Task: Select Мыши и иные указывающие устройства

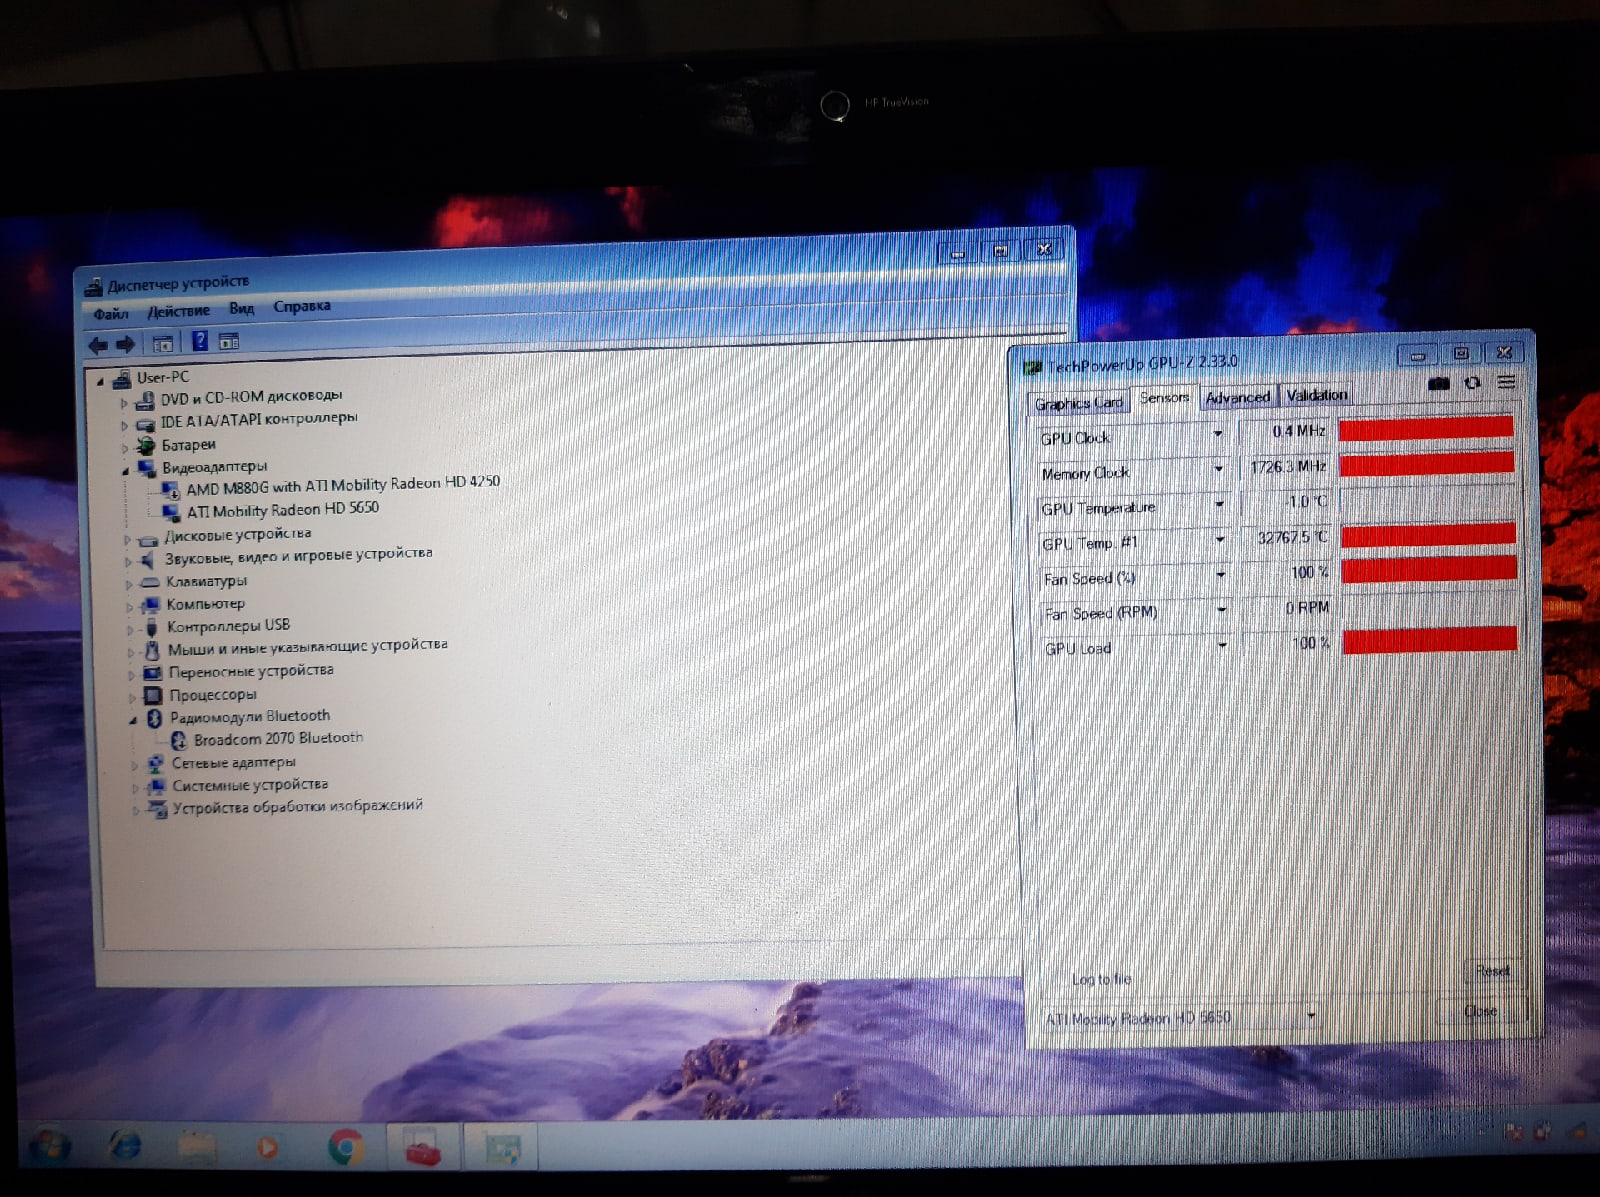Action: pos(308,647)
